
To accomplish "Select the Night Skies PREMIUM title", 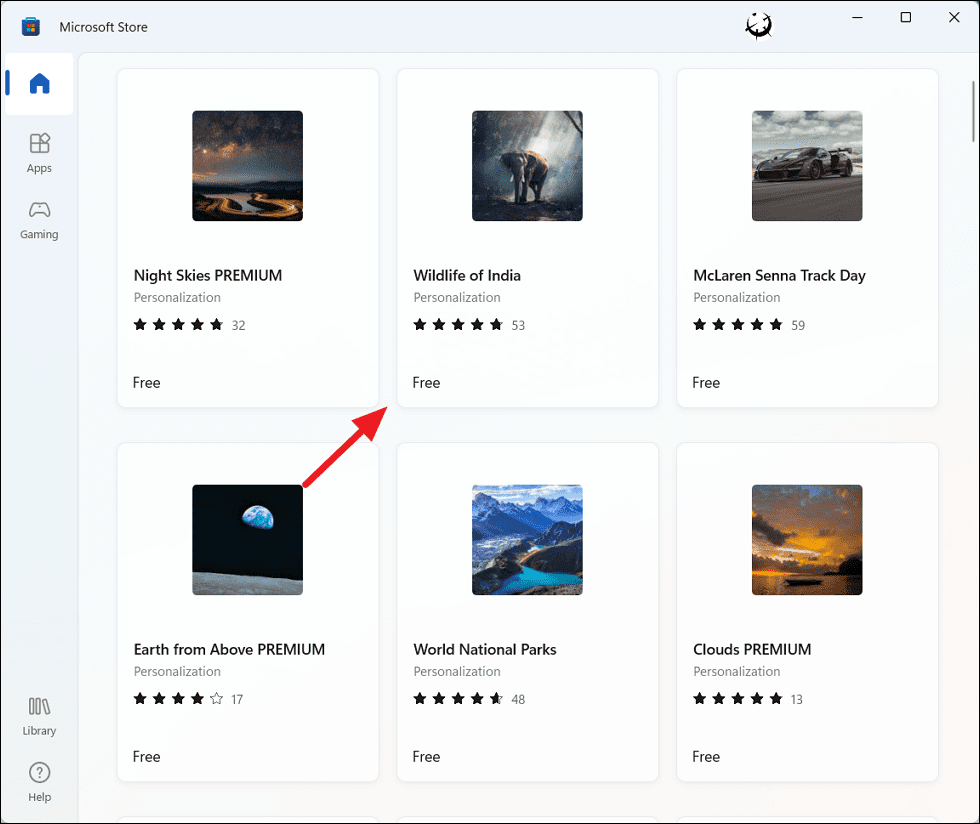I will 208,276.
